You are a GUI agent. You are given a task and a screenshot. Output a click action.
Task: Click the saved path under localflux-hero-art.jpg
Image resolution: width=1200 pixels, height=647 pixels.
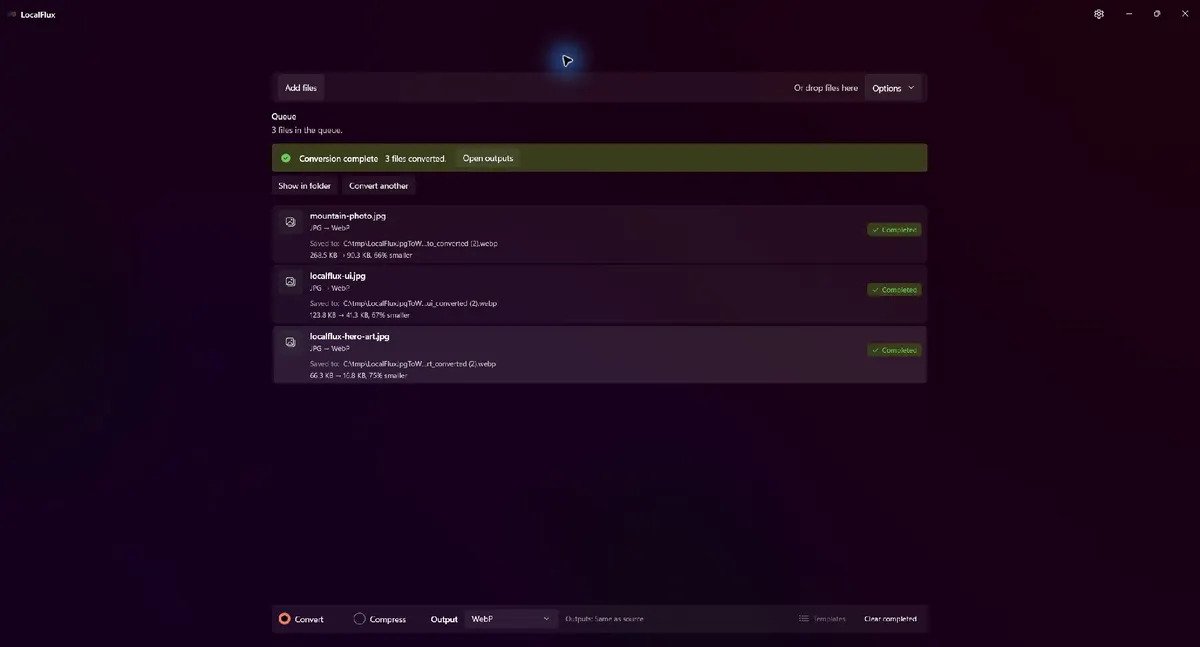point(420,363)
